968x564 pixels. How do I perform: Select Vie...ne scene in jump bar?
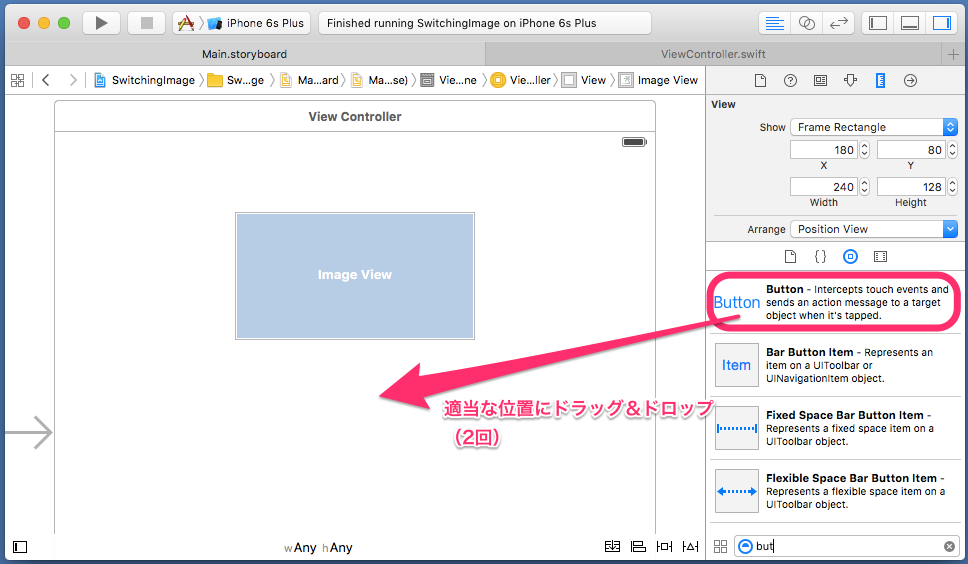[449, 80]
